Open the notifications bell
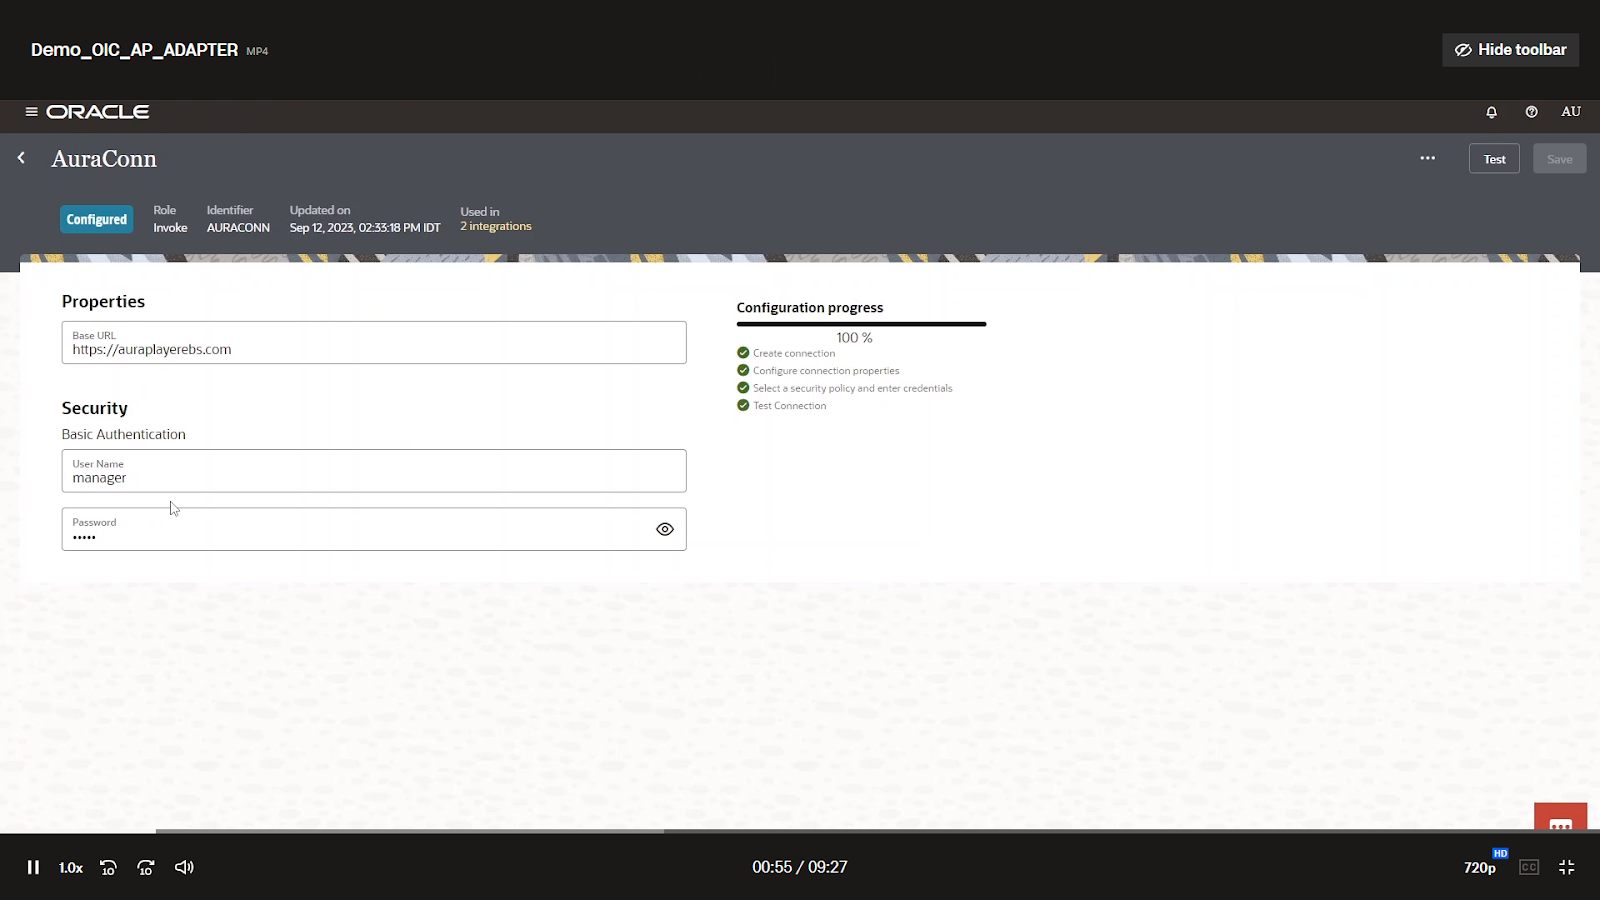The height and width of the screenshot is (900, 1600). [1491, 112]
